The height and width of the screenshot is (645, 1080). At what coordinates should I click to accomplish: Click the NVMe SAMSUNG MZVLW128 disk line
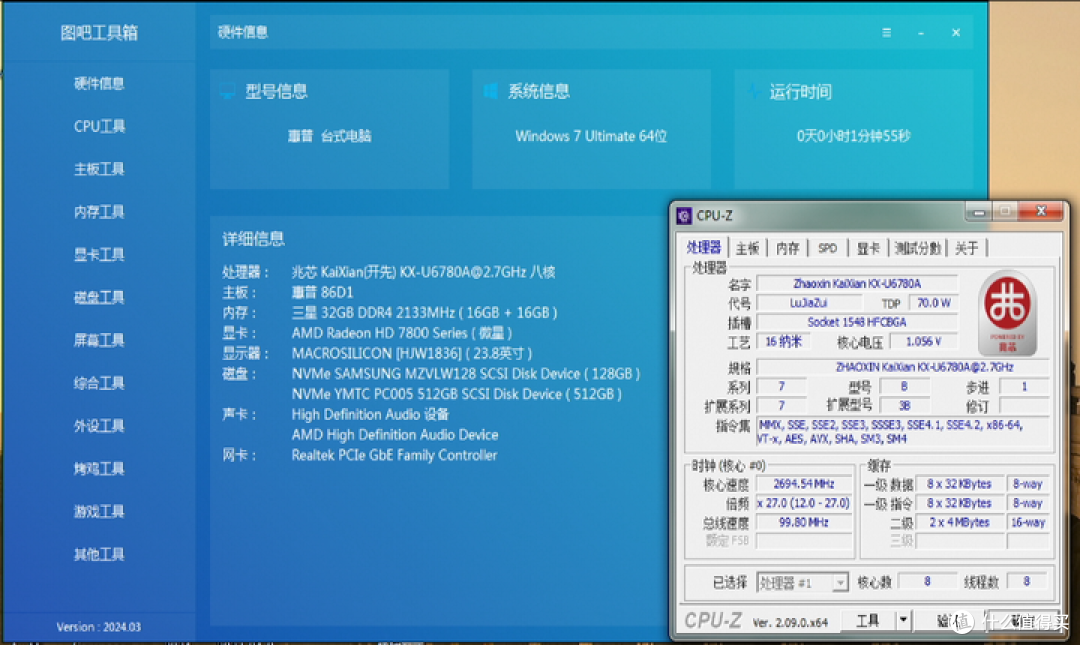point(466,374)
